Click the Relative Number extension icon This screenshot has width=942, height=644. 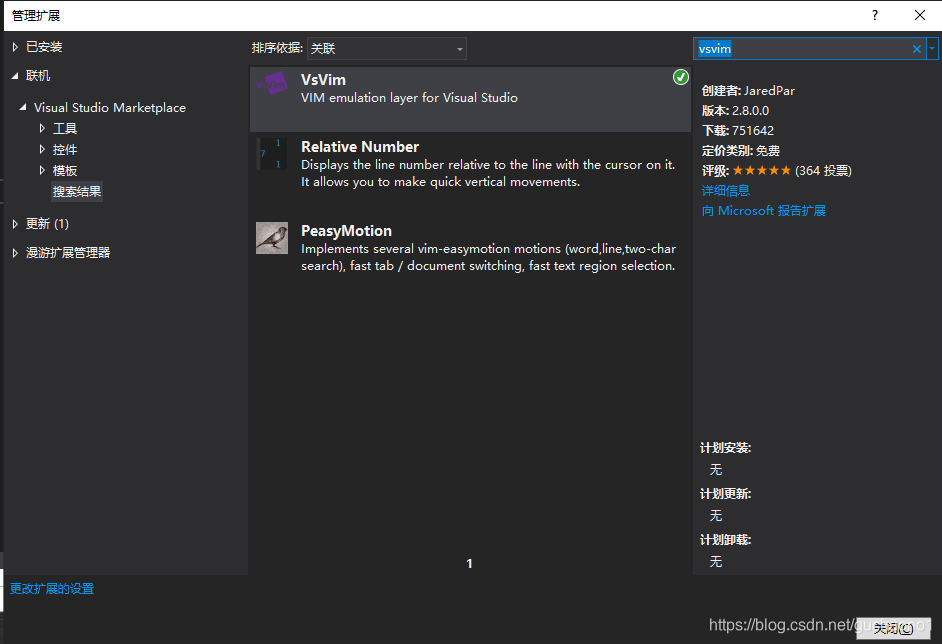coord(272,154)
